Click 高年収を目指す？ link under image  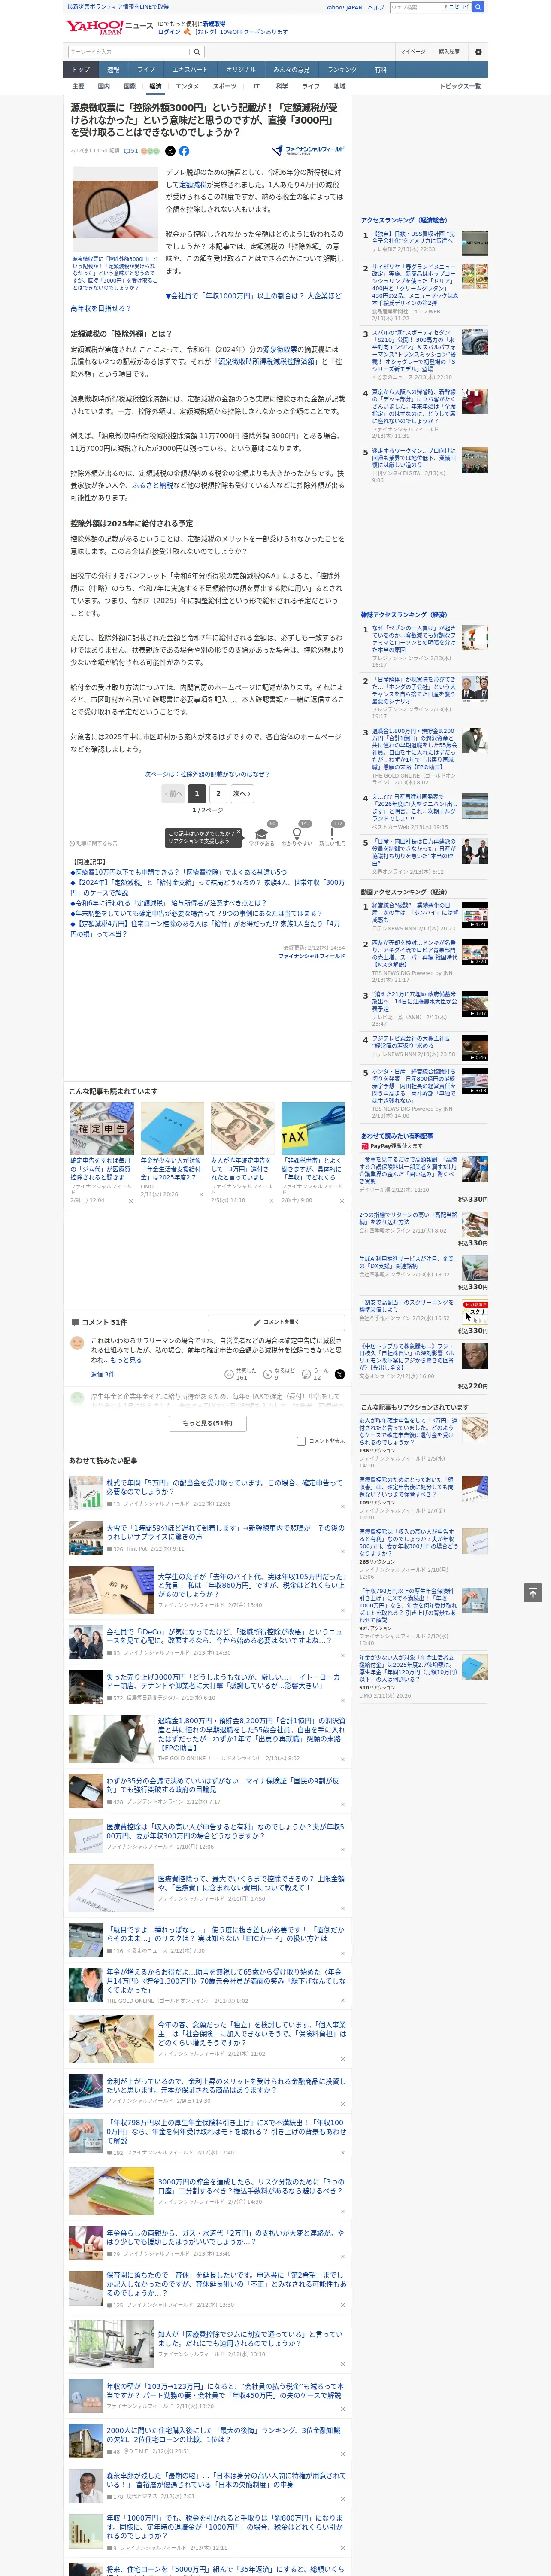point(100,308)
